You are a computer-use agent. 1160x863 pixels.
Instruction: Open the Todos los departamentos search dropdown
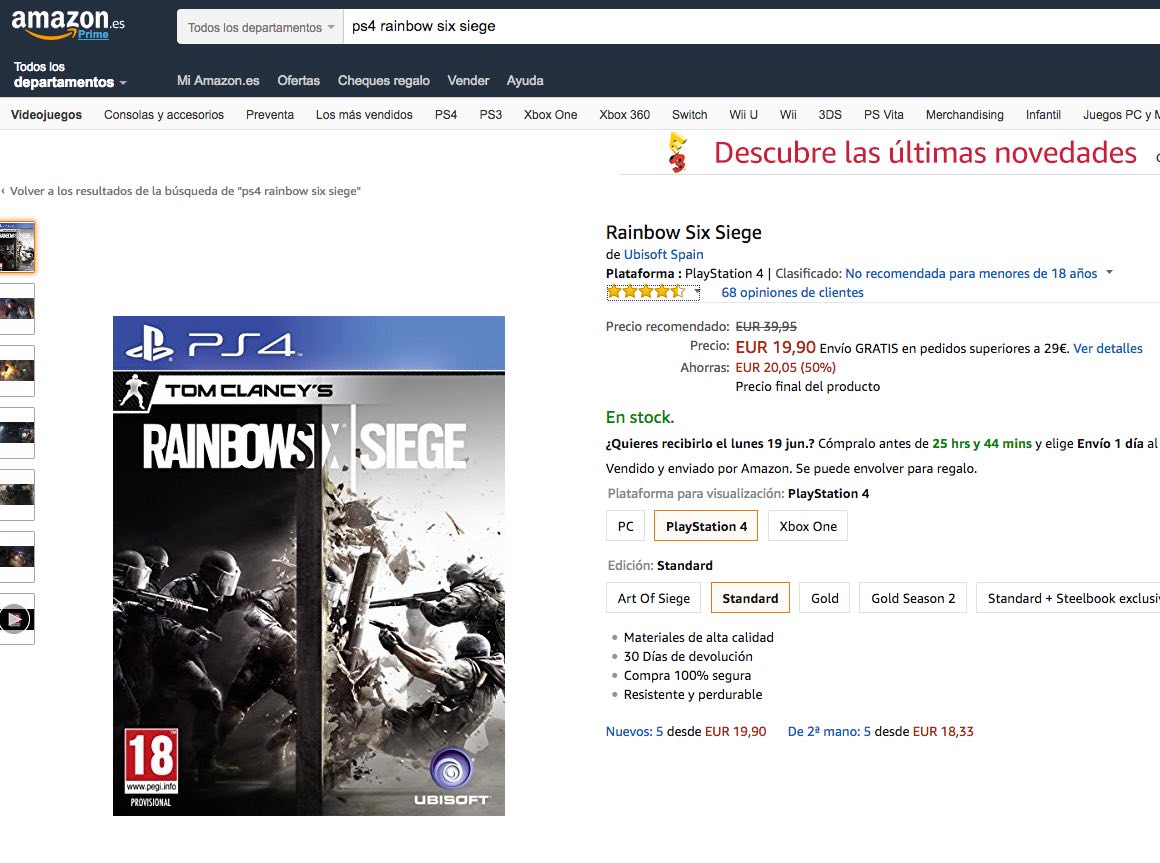pos(260,27)
